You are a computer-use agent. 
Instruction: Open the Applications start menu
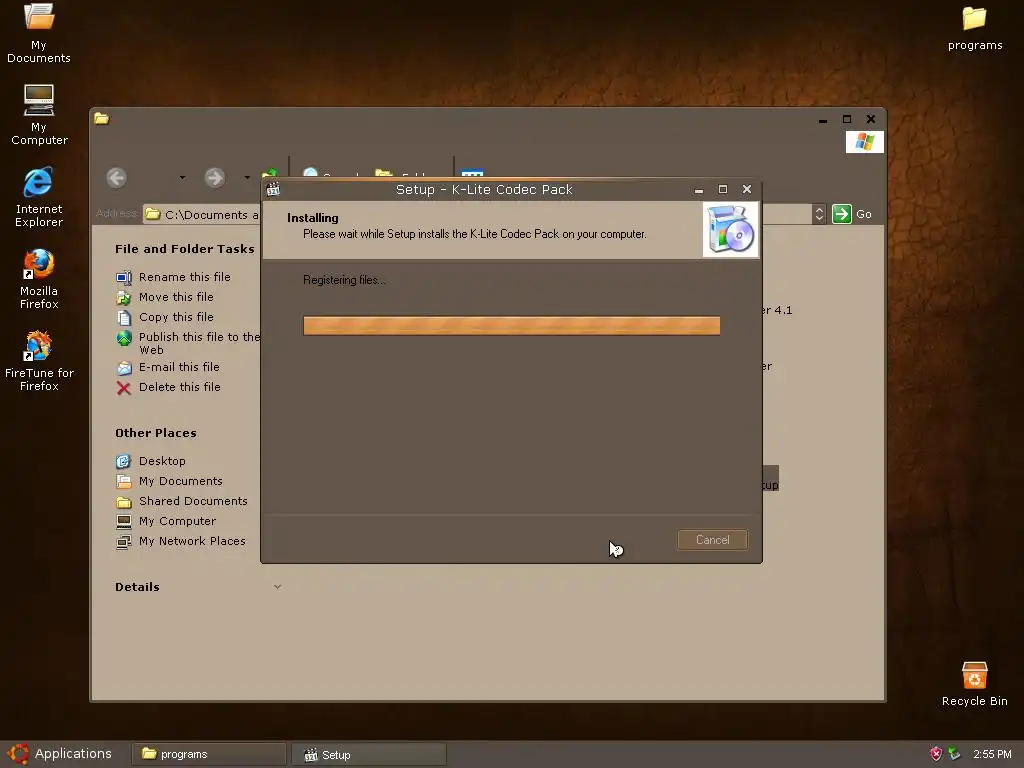(59, 754)
